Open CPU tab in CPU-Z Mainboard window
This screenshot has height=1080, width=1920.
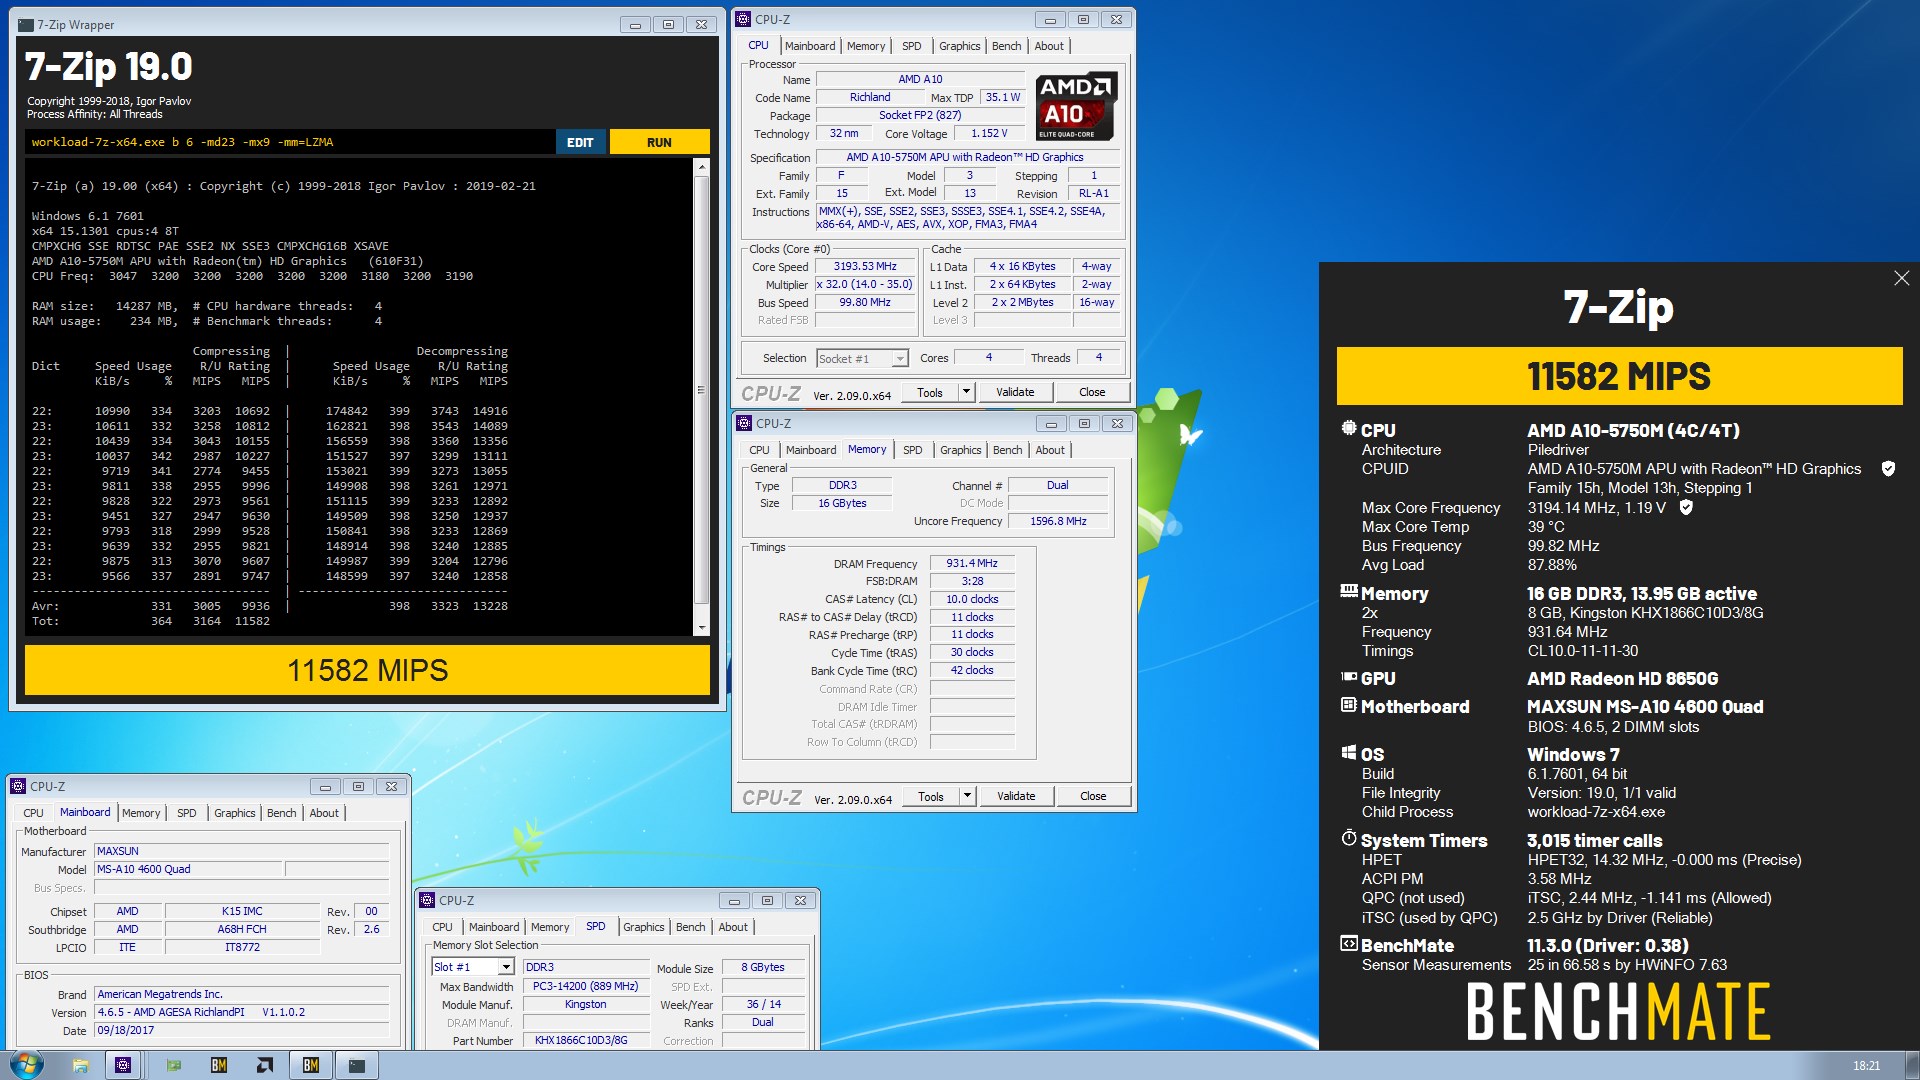[33, 813]
